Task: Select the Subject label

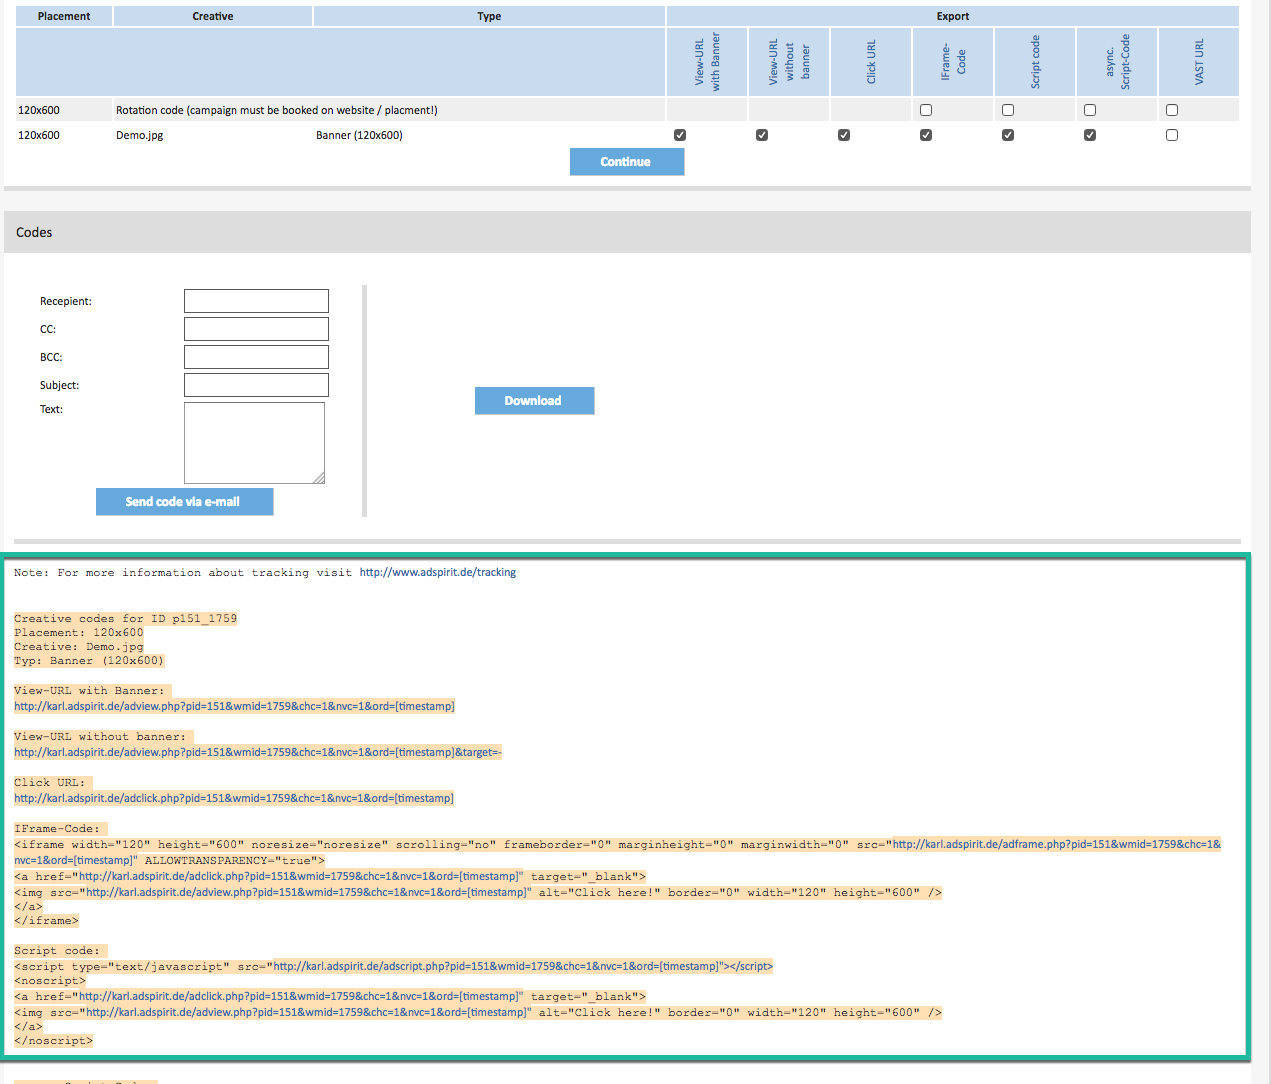Action: tap(59, 385)
